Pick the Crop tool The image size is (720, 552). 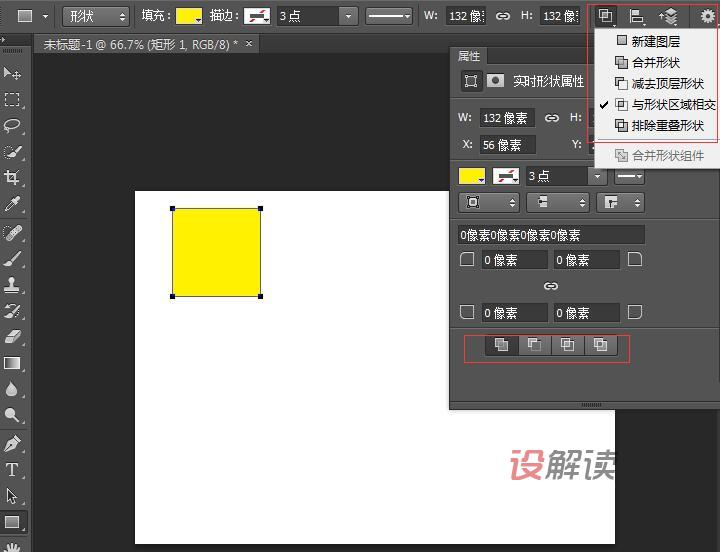13,178
